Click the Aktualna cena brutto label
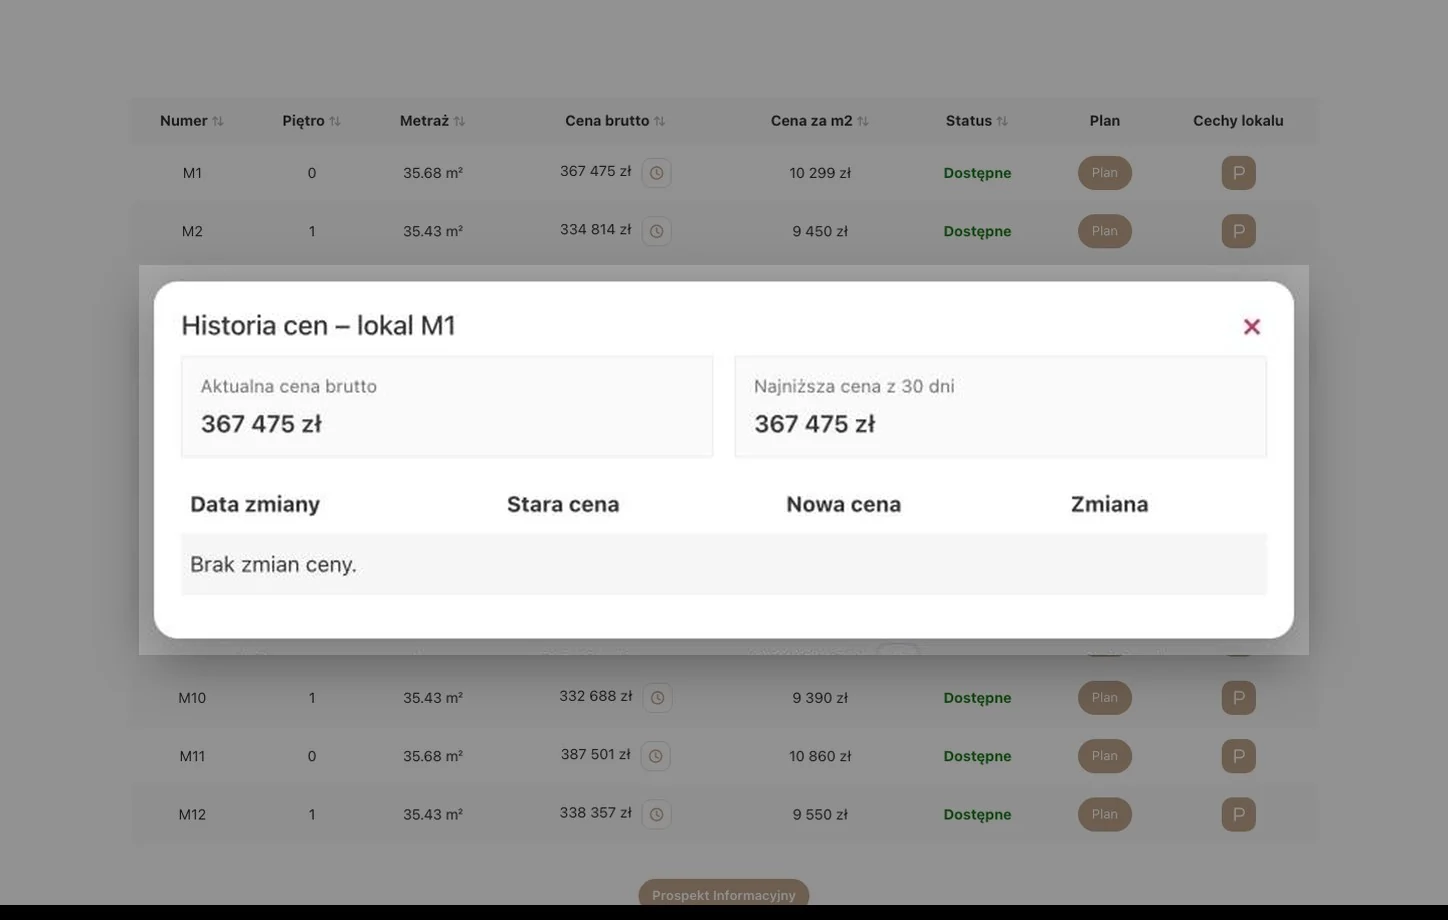Viewport: 1448px width, 920px height. pyautogui.click(x=289, y=386)
